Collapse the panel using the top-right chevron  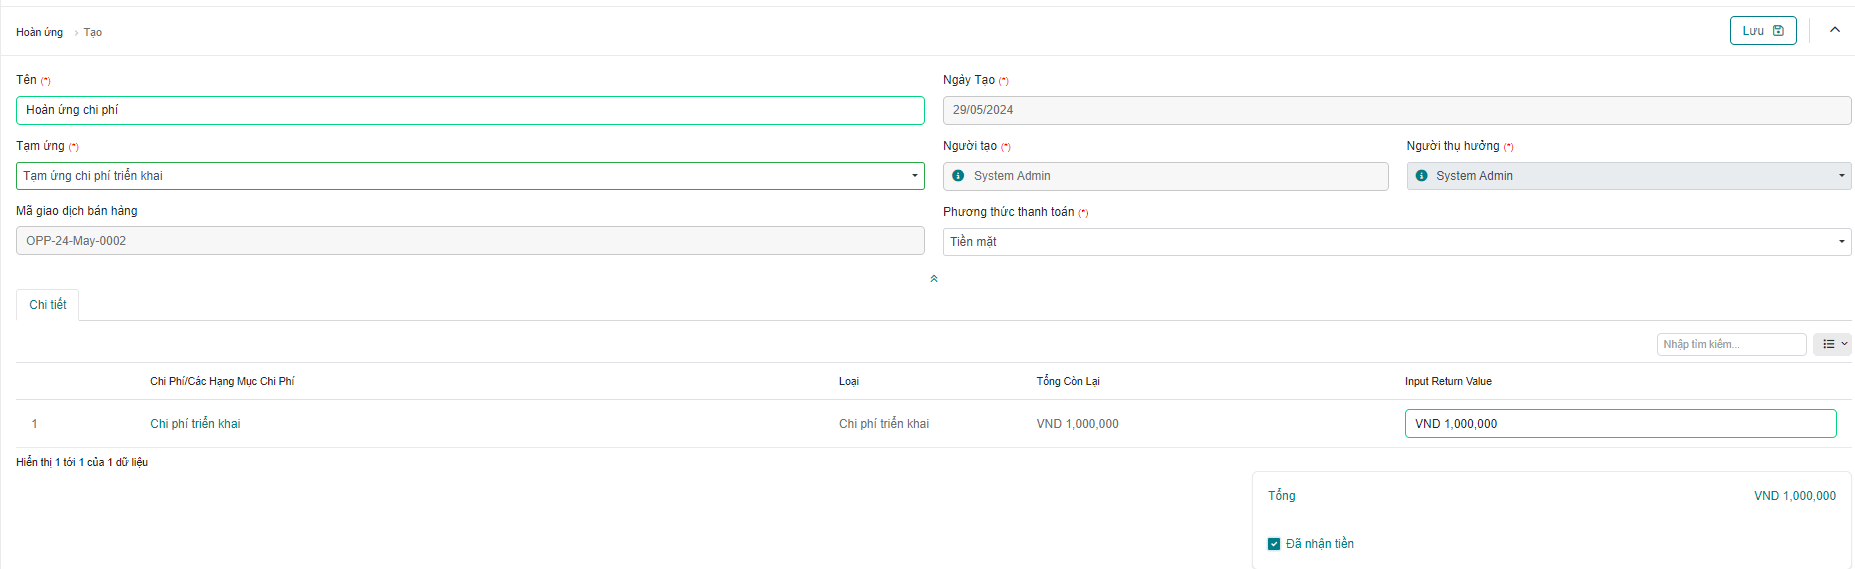click(1834, 30)
